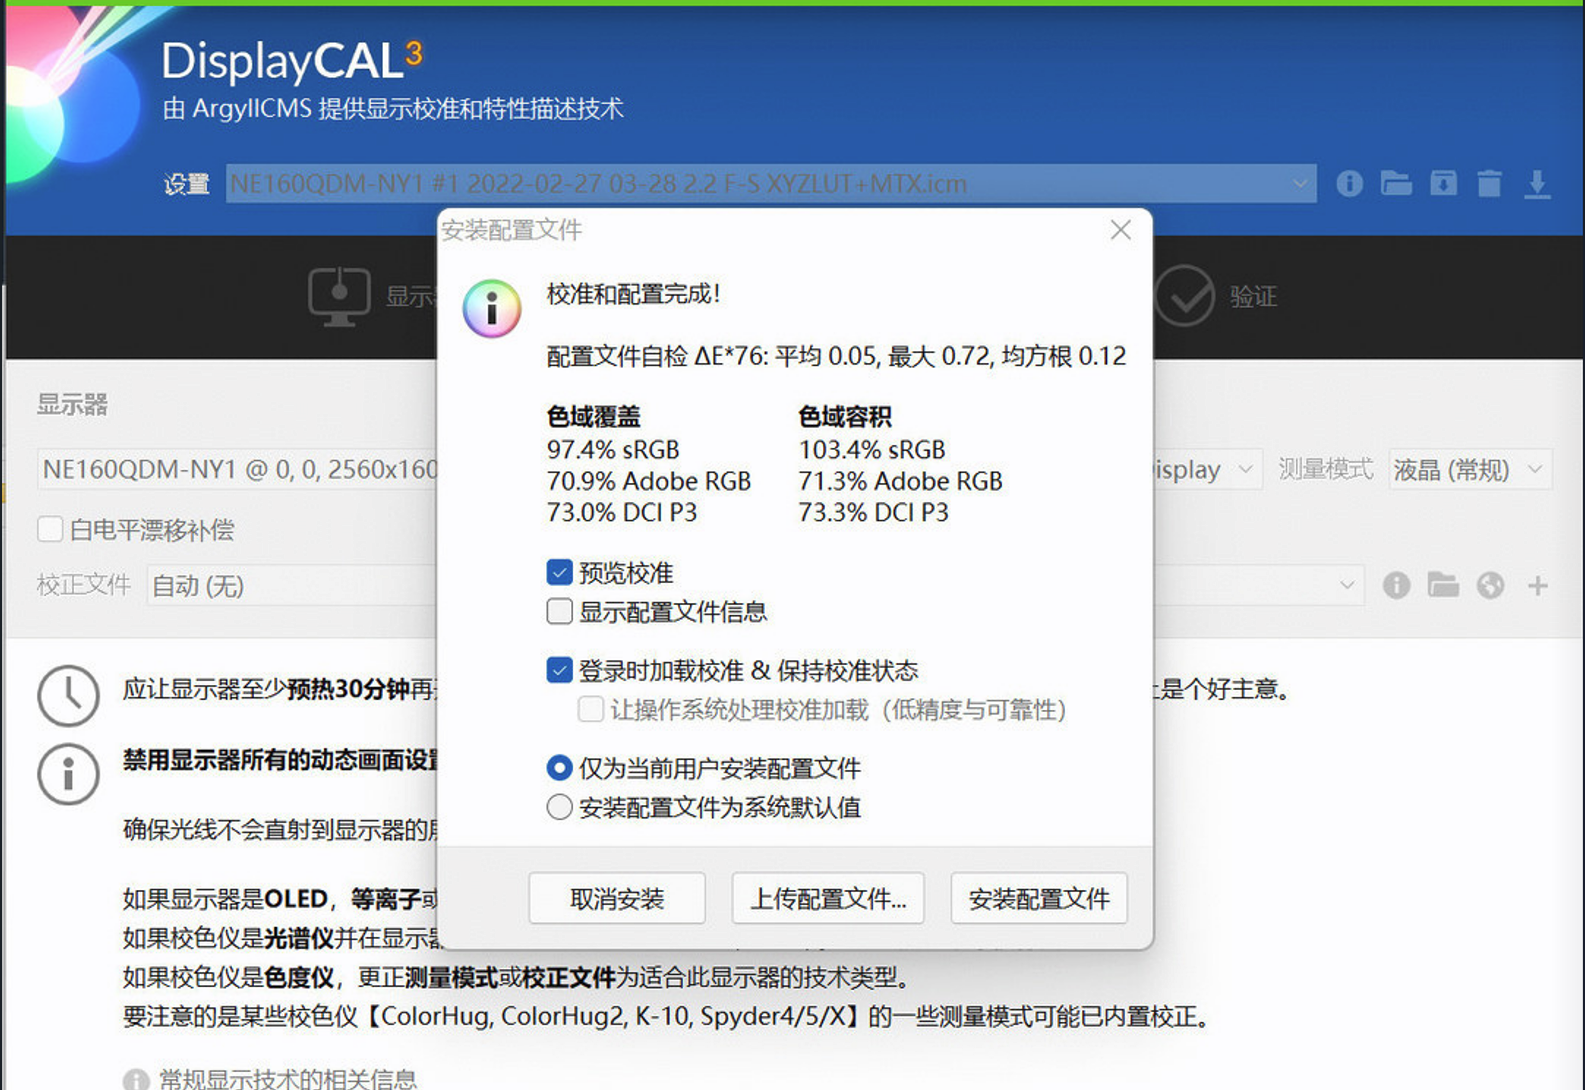This screenshot has width=1585, height=1090.
Task: Expand the settings file dropdown
Action: (x=771, y=184)
